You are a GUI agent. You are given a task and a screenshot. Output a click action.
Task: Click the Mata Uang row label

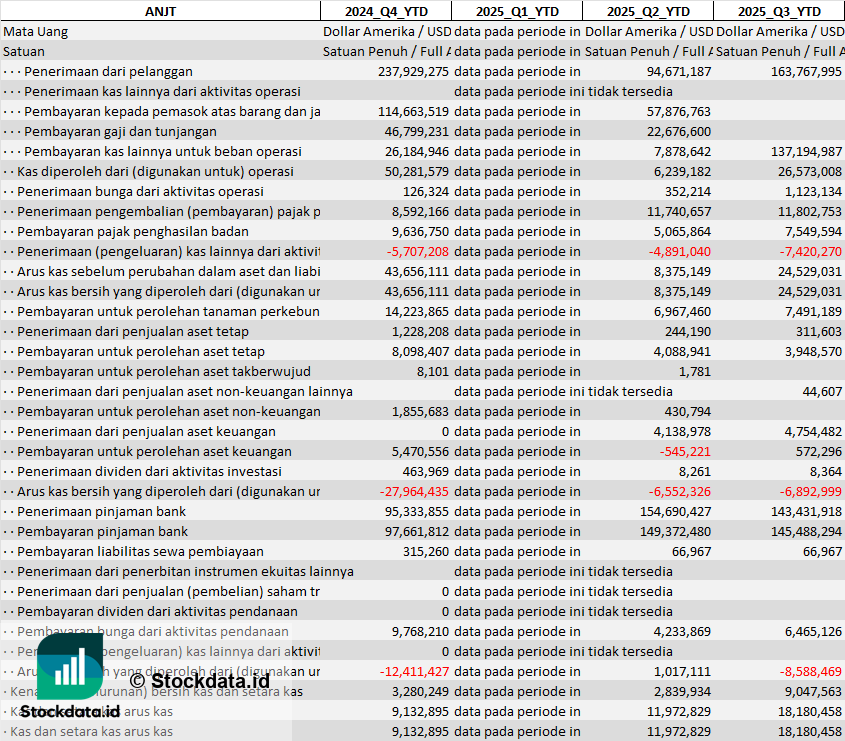36,31
